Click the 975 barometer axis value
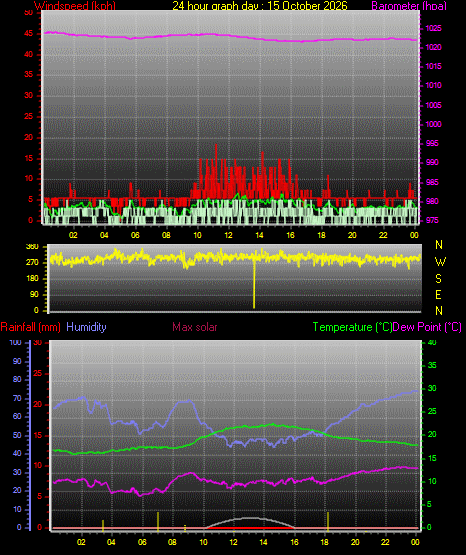The image size is (466, 555). point(432,221)
